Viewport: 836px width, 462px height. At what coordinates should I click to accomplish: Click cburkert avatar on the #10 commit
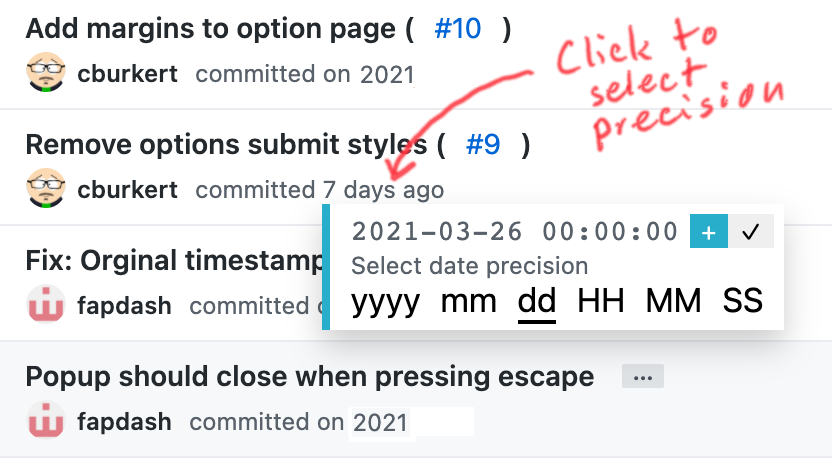coord(46,72)
